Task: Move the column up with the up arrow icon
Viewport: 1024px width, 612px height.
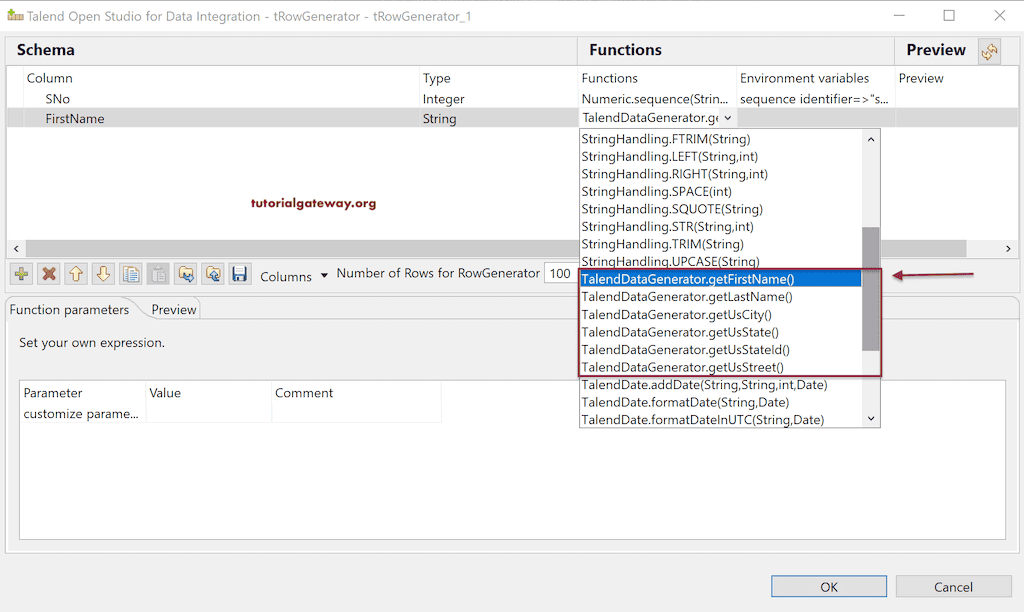Action: 76,274
